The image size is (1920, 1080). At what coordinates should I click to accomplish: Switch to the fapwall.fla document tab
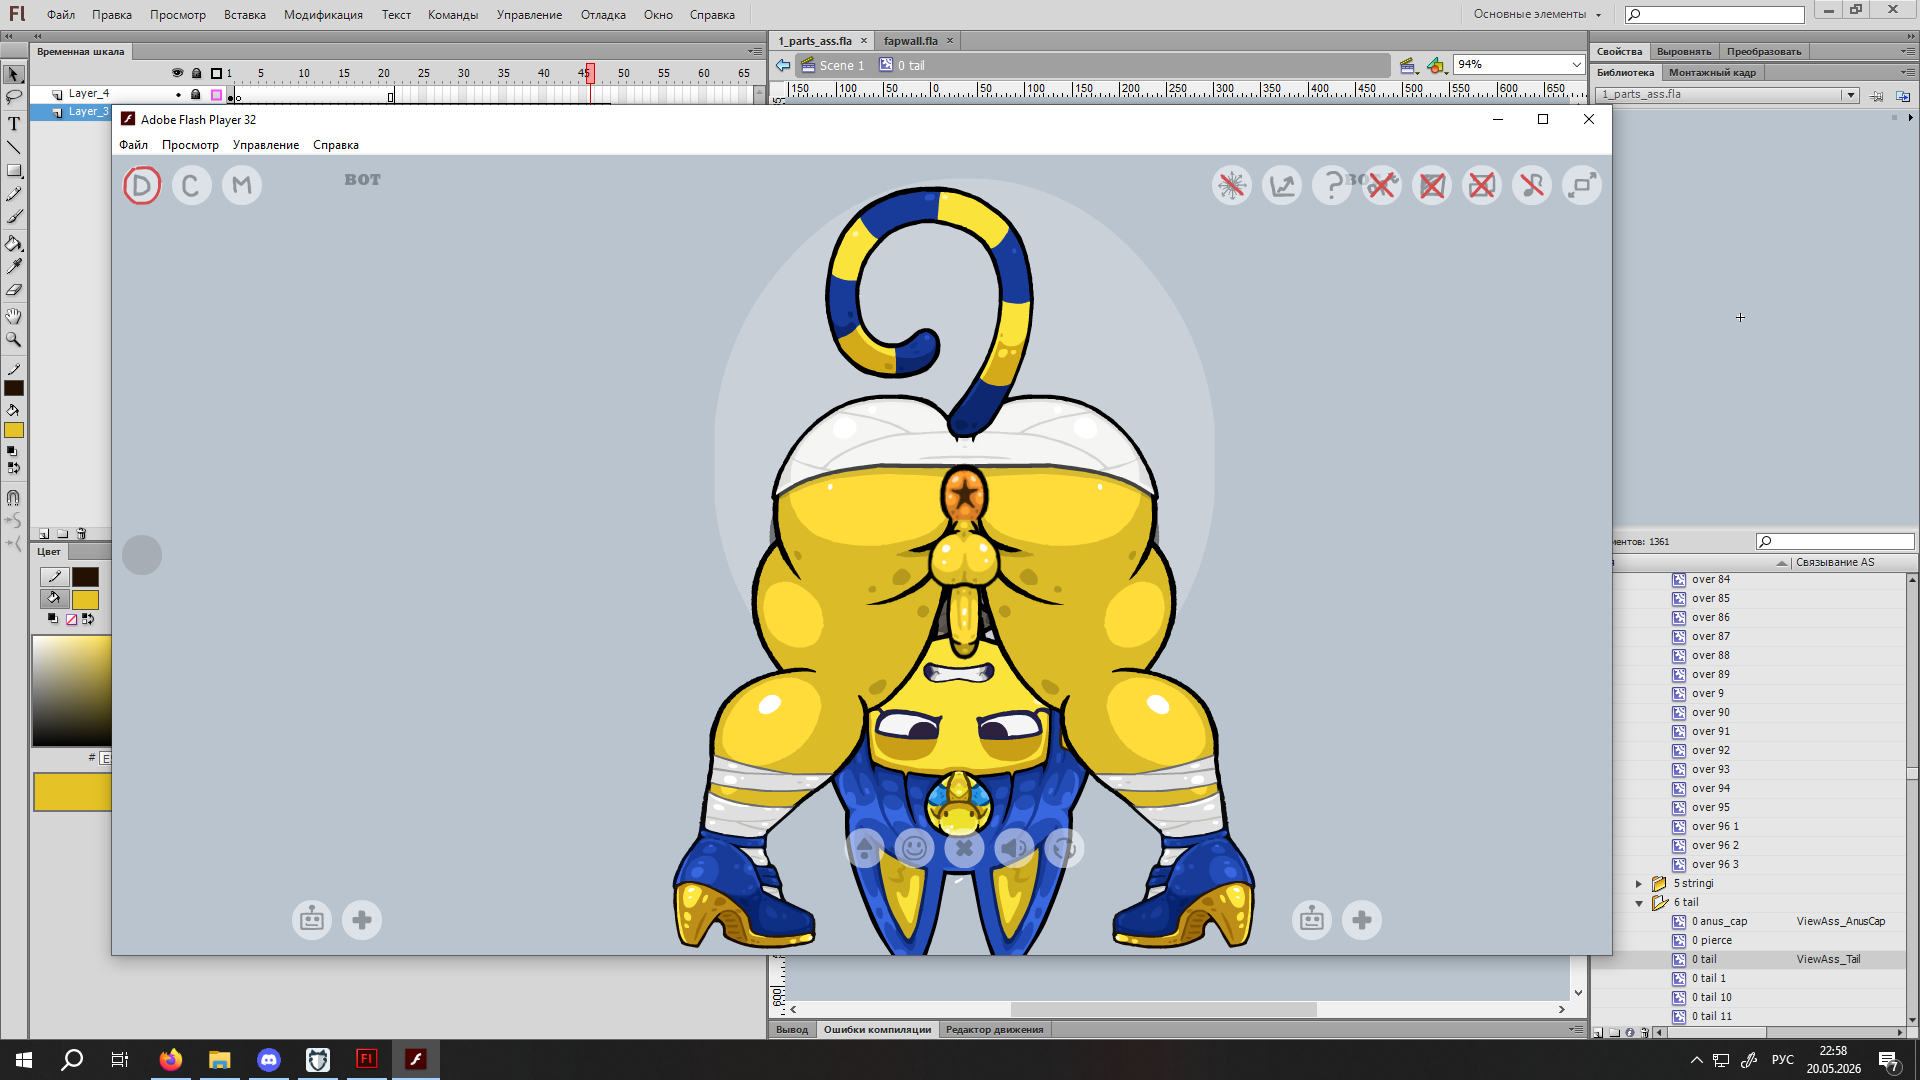pos(911,41)
